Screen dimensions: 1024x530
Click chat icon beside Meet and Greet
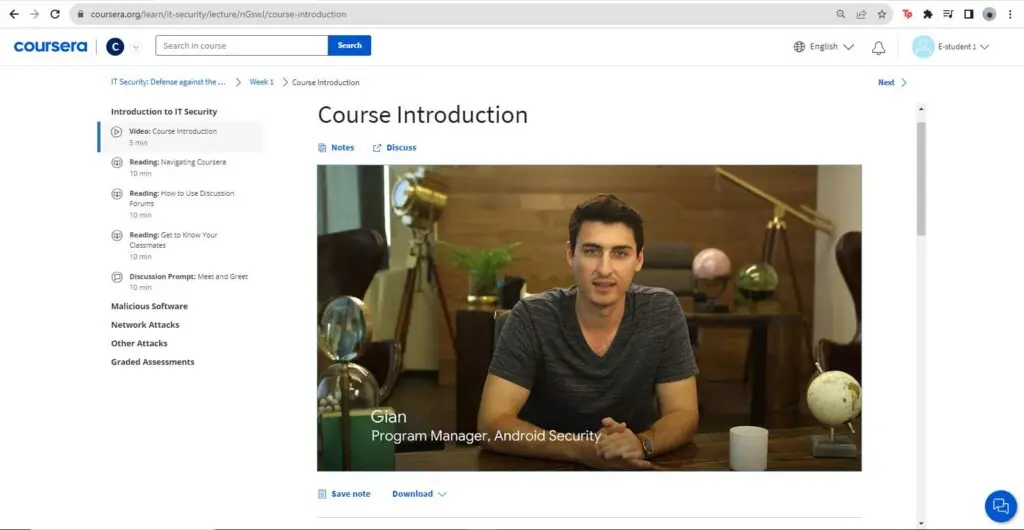(x=116, y=277)
